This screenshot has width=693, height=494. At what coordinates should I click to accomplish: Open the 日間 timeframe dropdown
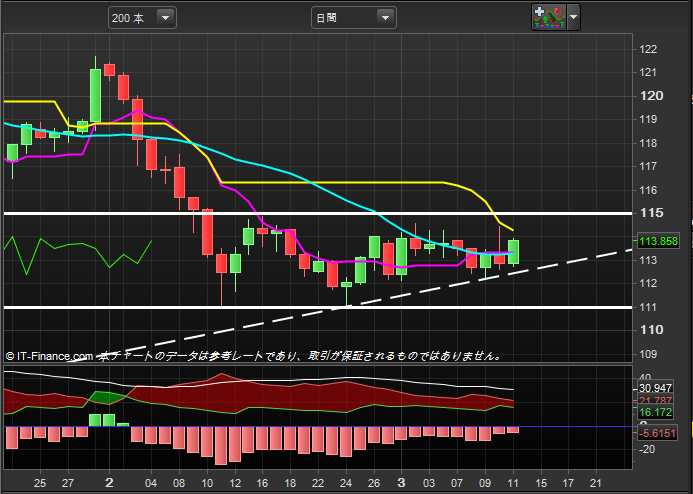pyautogui.click(x=354, y=18)
